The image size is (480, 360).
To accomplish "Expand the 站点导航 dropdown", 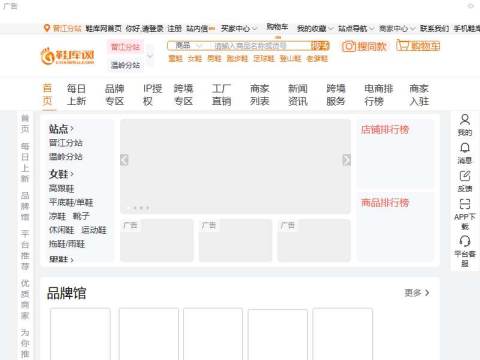I will [x=356, y=29].
